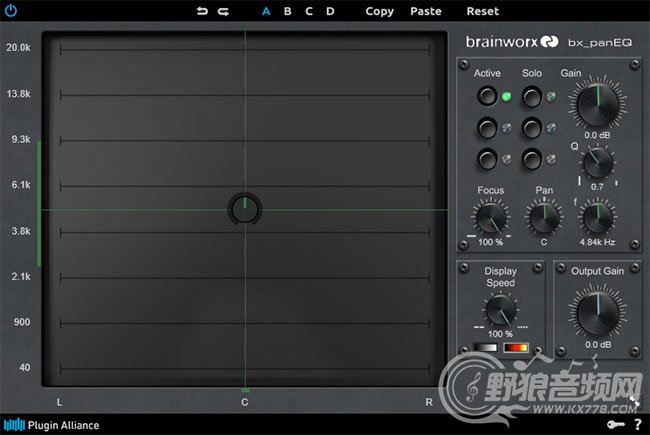Click the green frequency range bar at the display's left edge
This screenshot has width=650, height=435.
39,203
